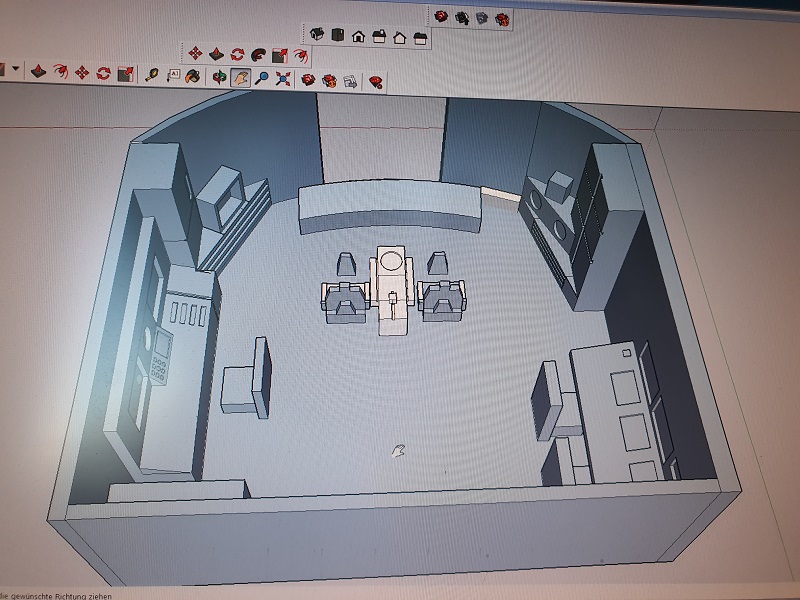Switch to the Back view

coord(400,38)
